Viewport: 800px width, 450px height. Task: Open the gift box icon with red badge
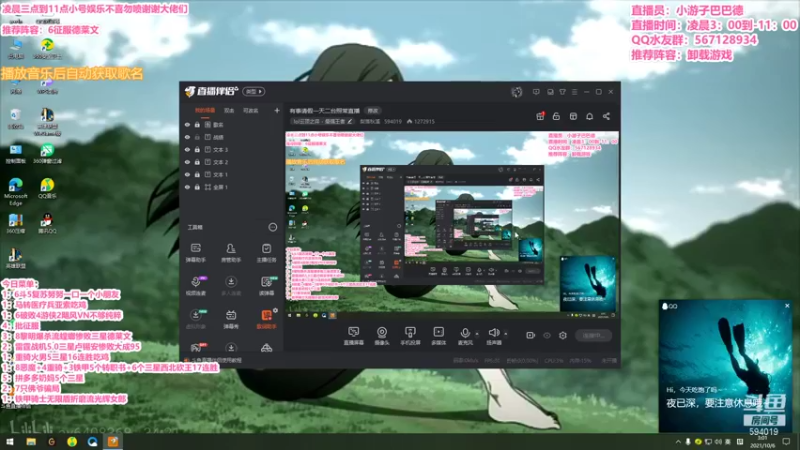(x=540, y=116)
